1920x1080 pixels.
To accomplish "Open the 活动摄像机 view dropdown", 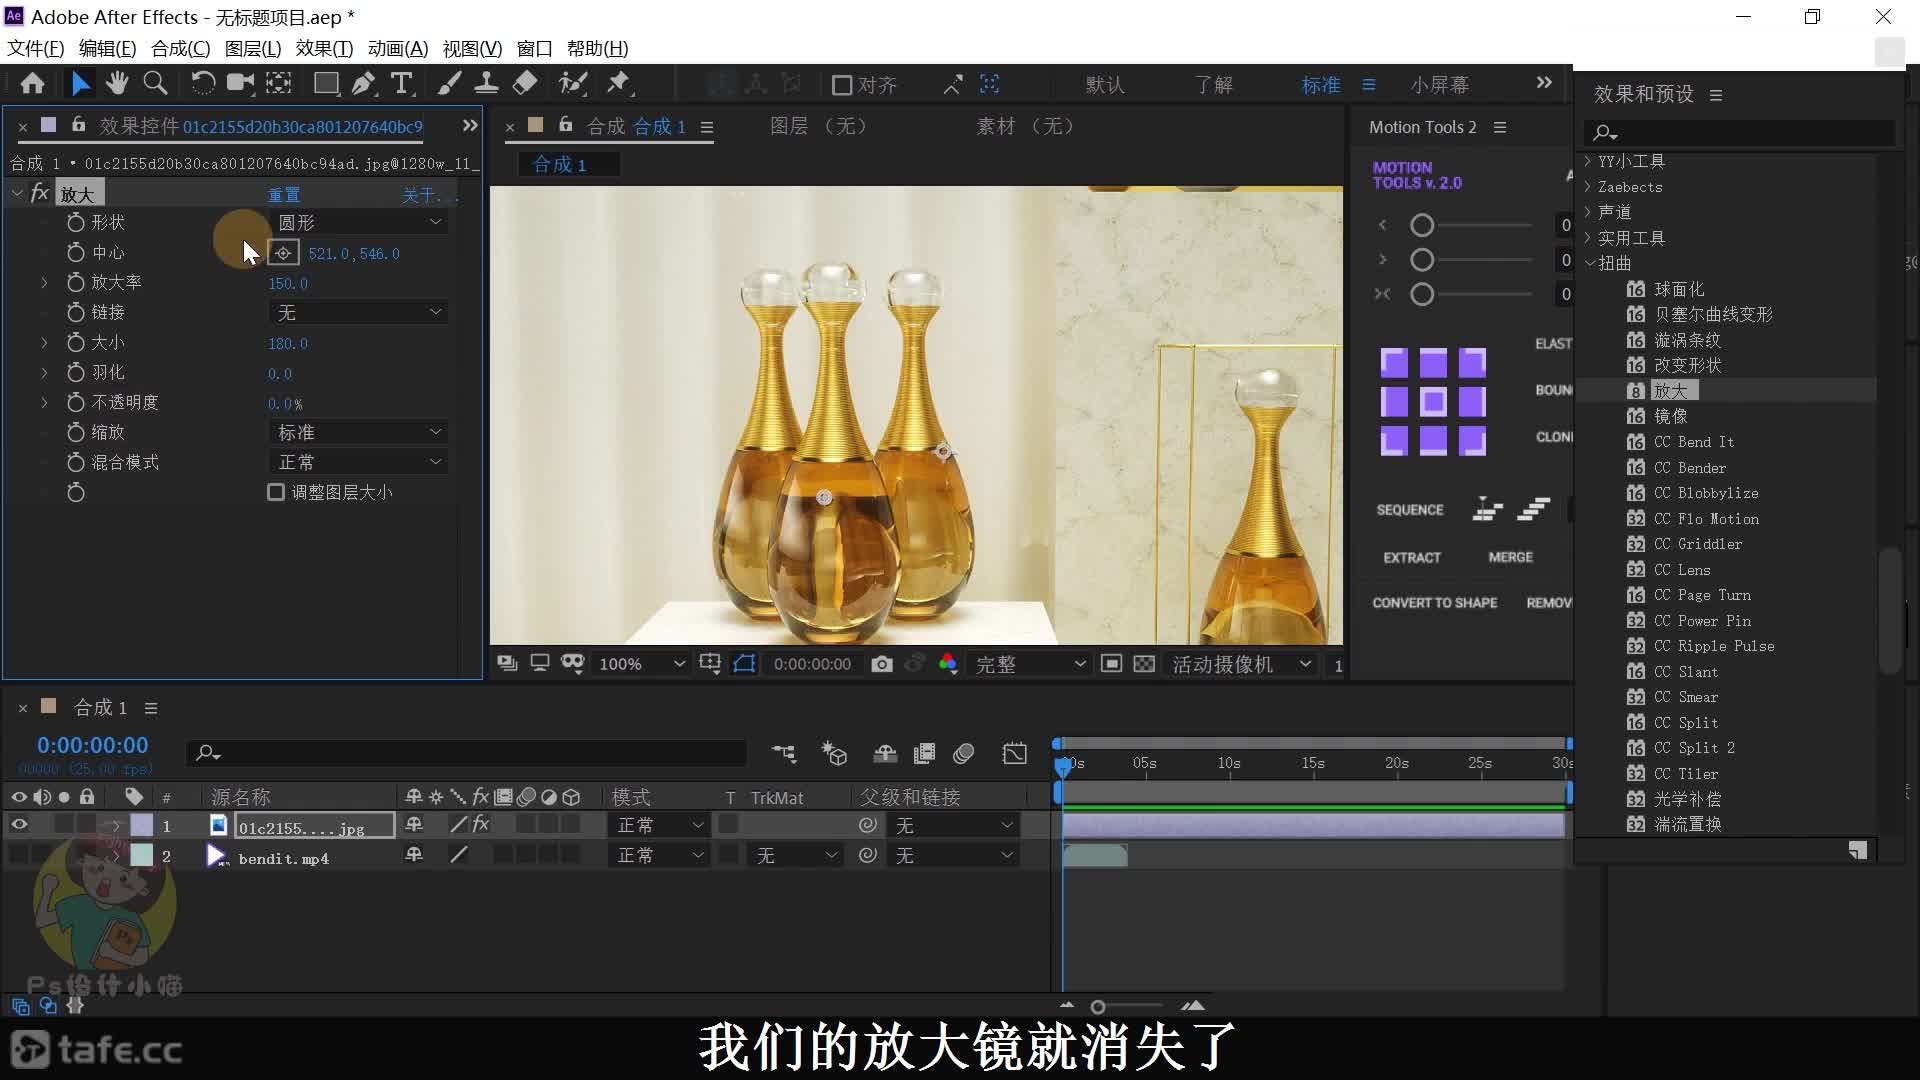I will (1241, 664).
